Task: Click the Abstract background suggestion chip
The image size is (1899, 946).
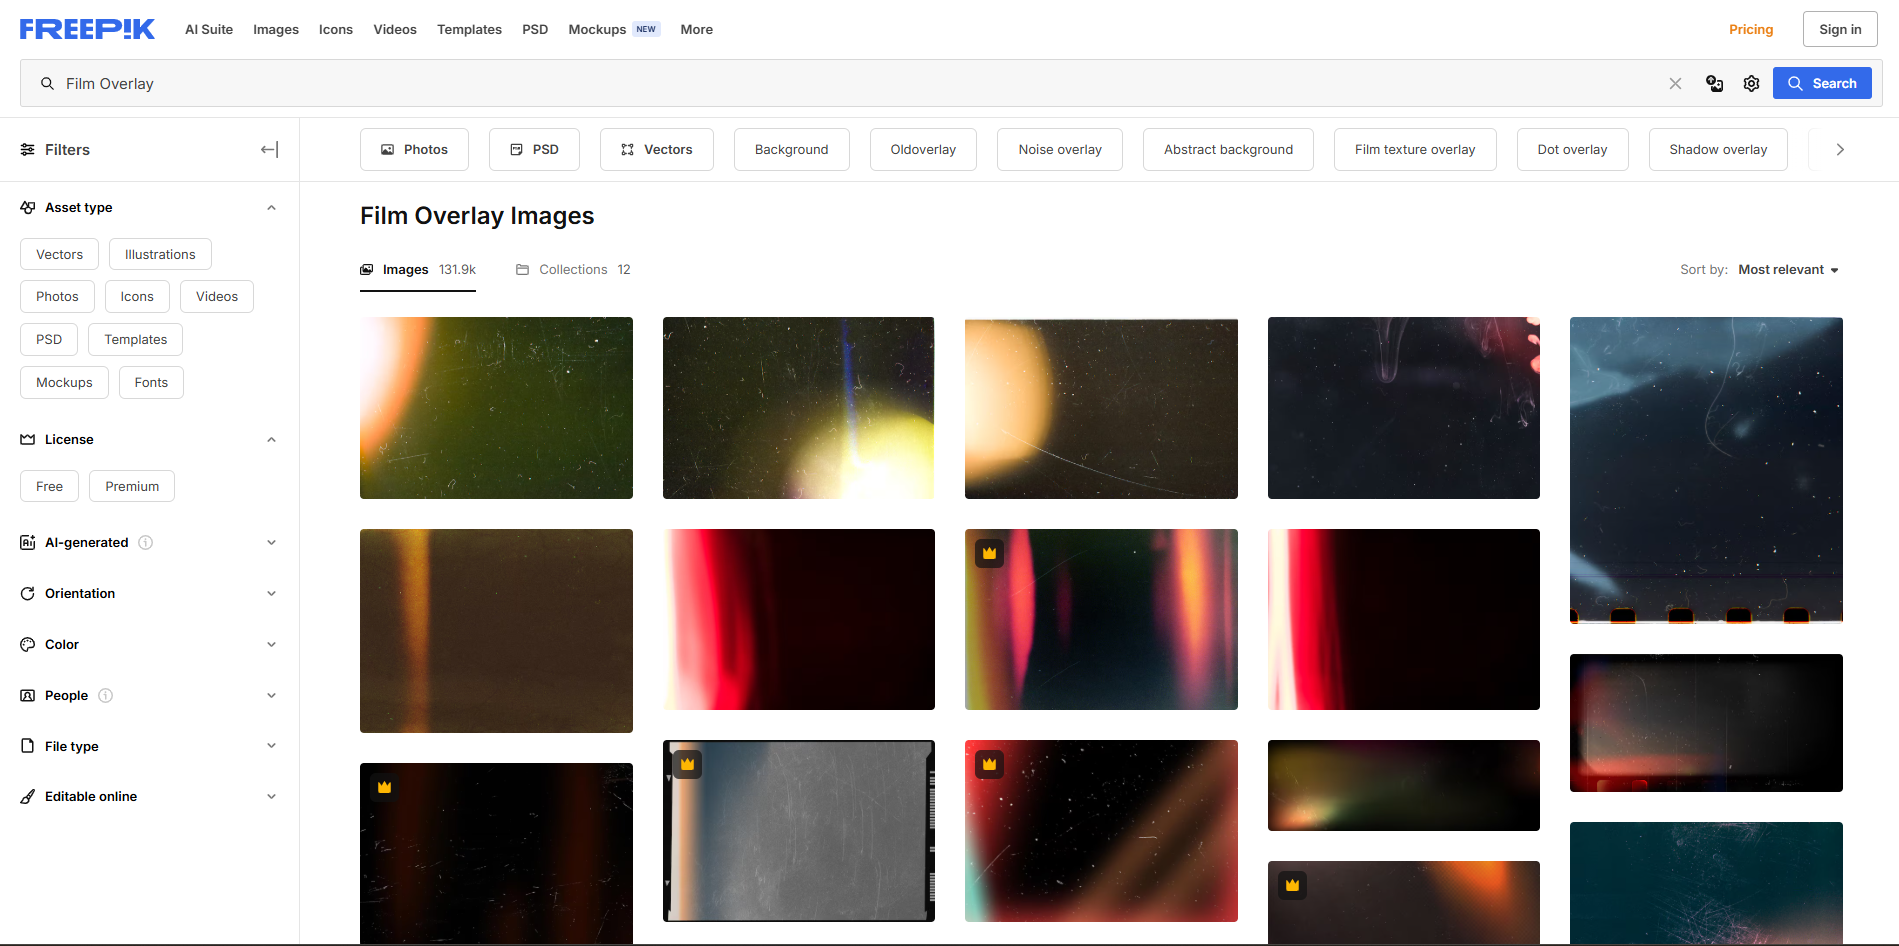Action: (1228, 150)
